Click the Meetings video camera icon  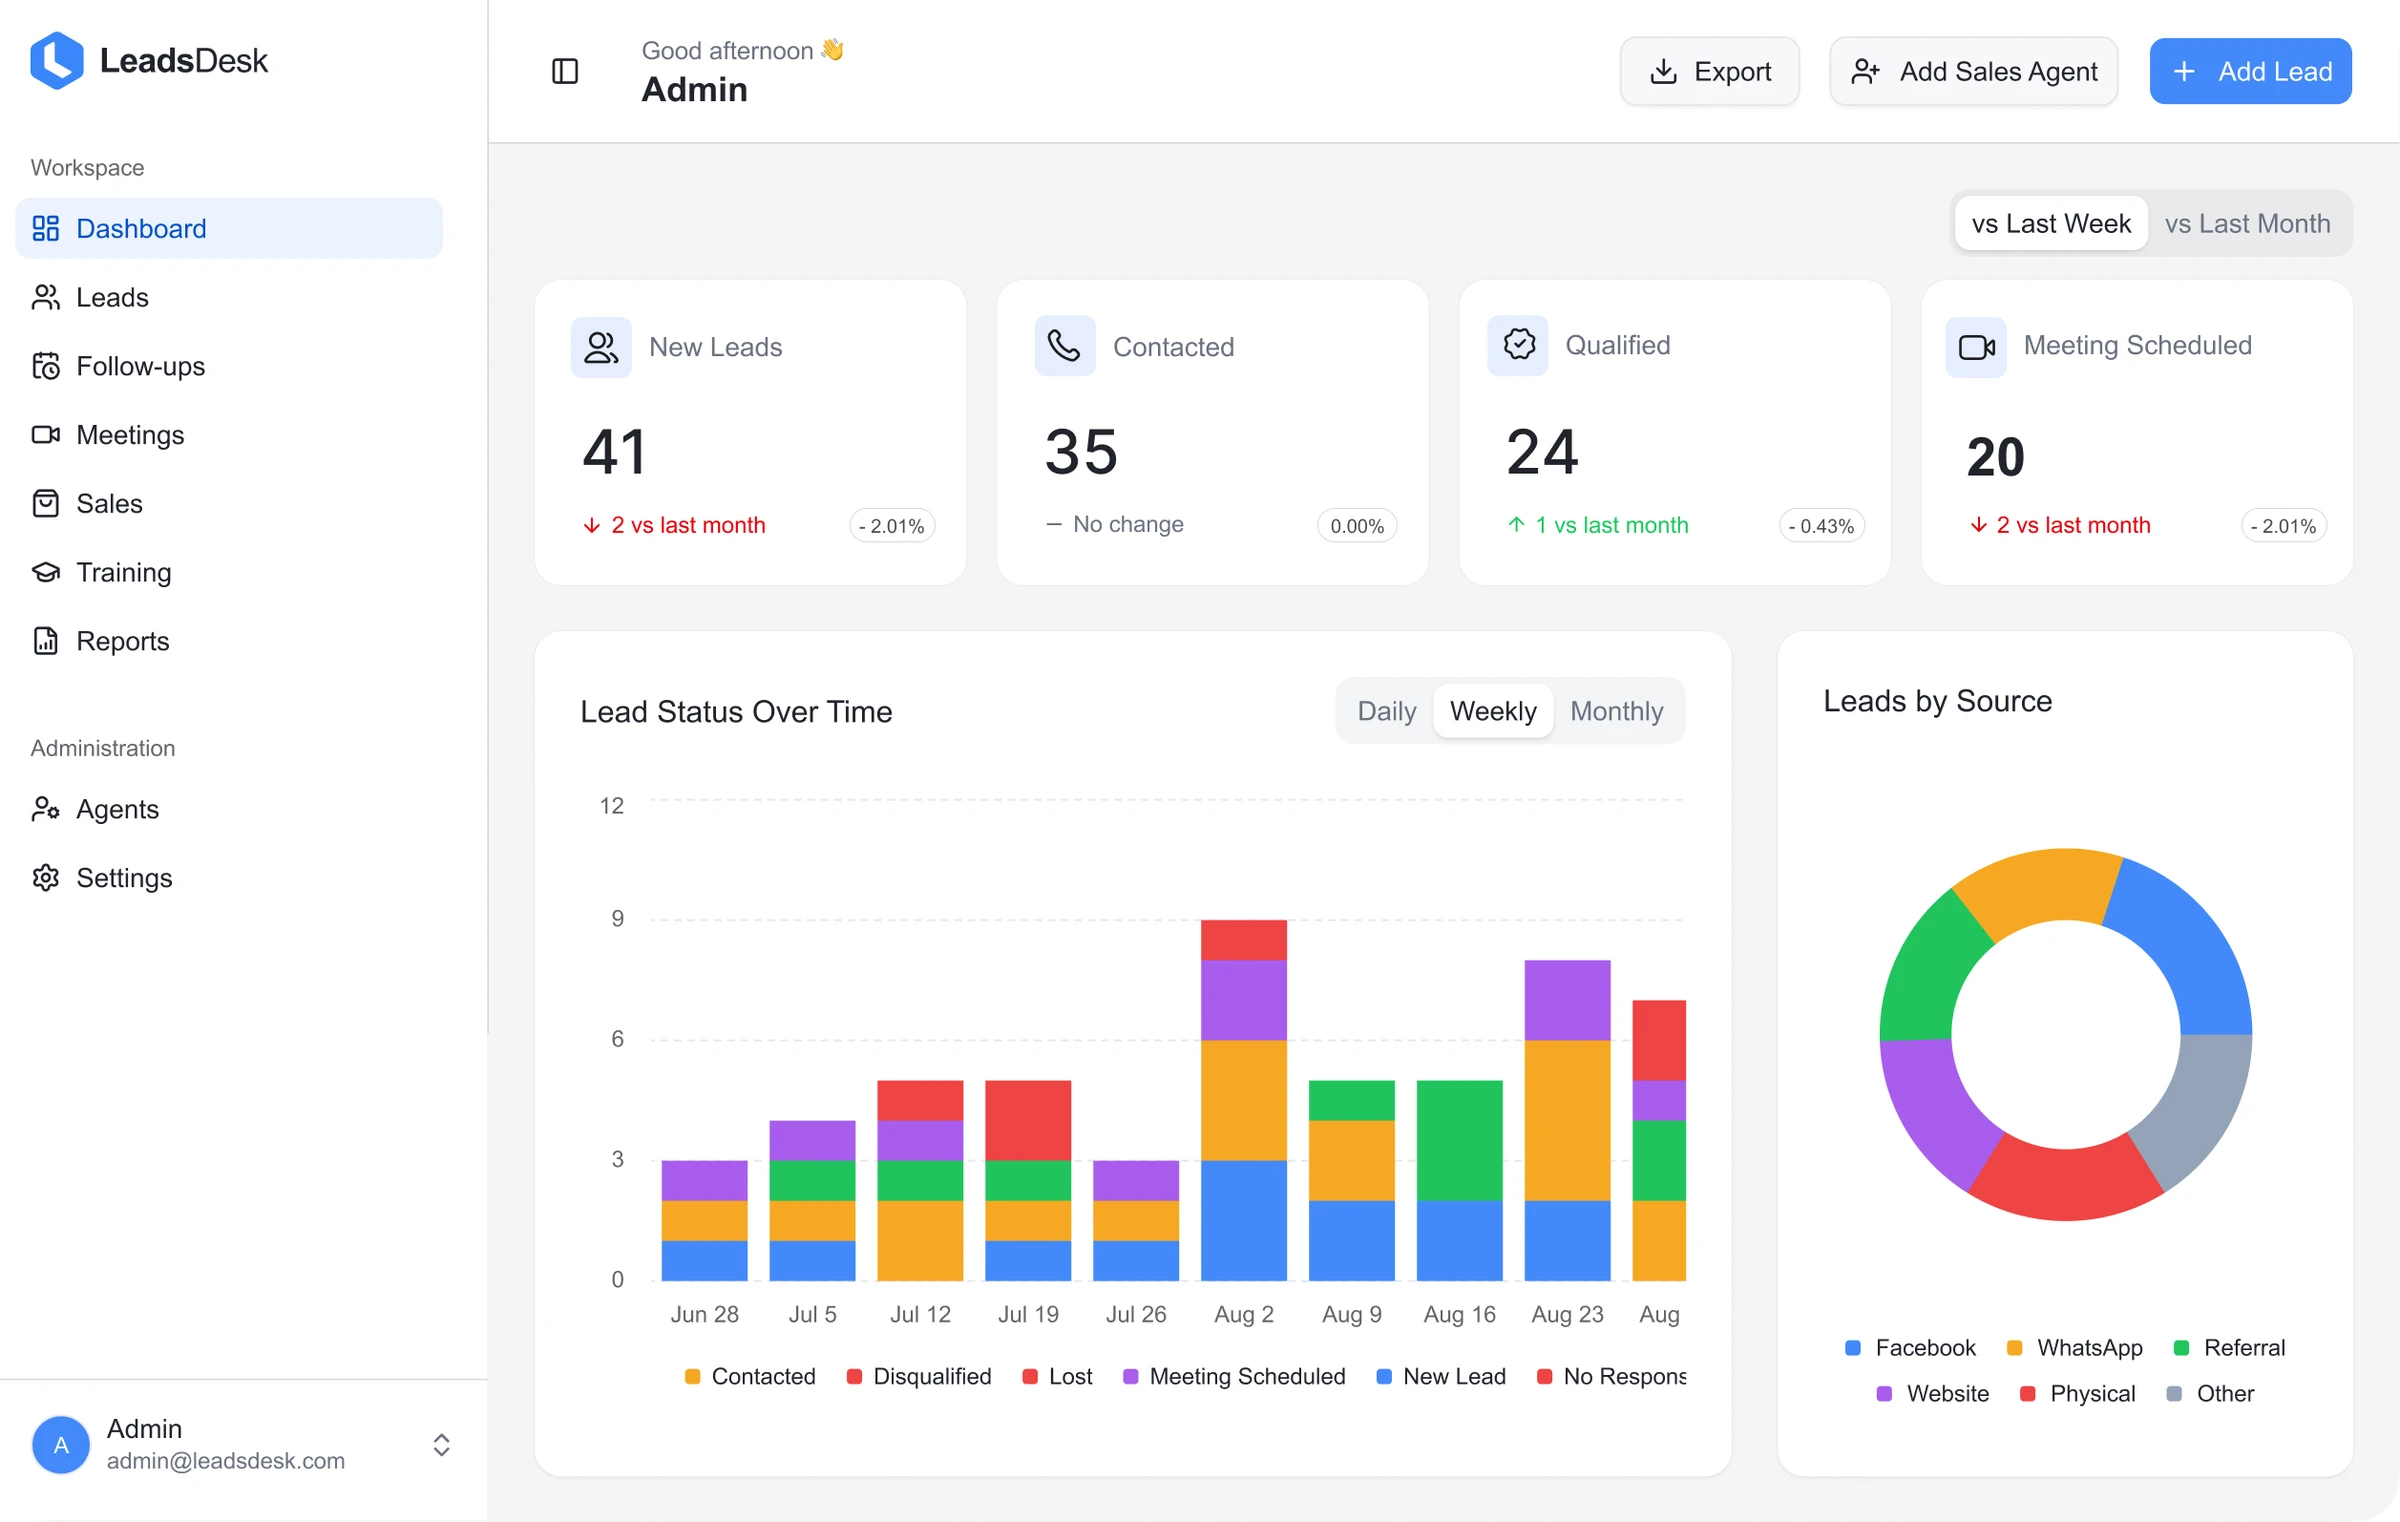pyautogui.click(x=46, y=435)
